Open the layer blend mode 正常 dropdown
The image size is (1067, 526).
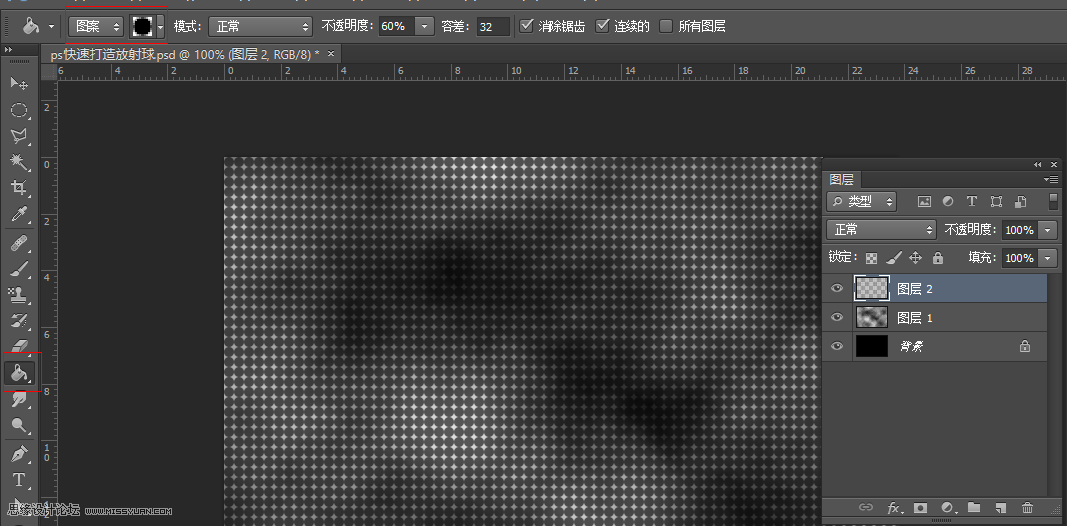[x=882, y=229]
